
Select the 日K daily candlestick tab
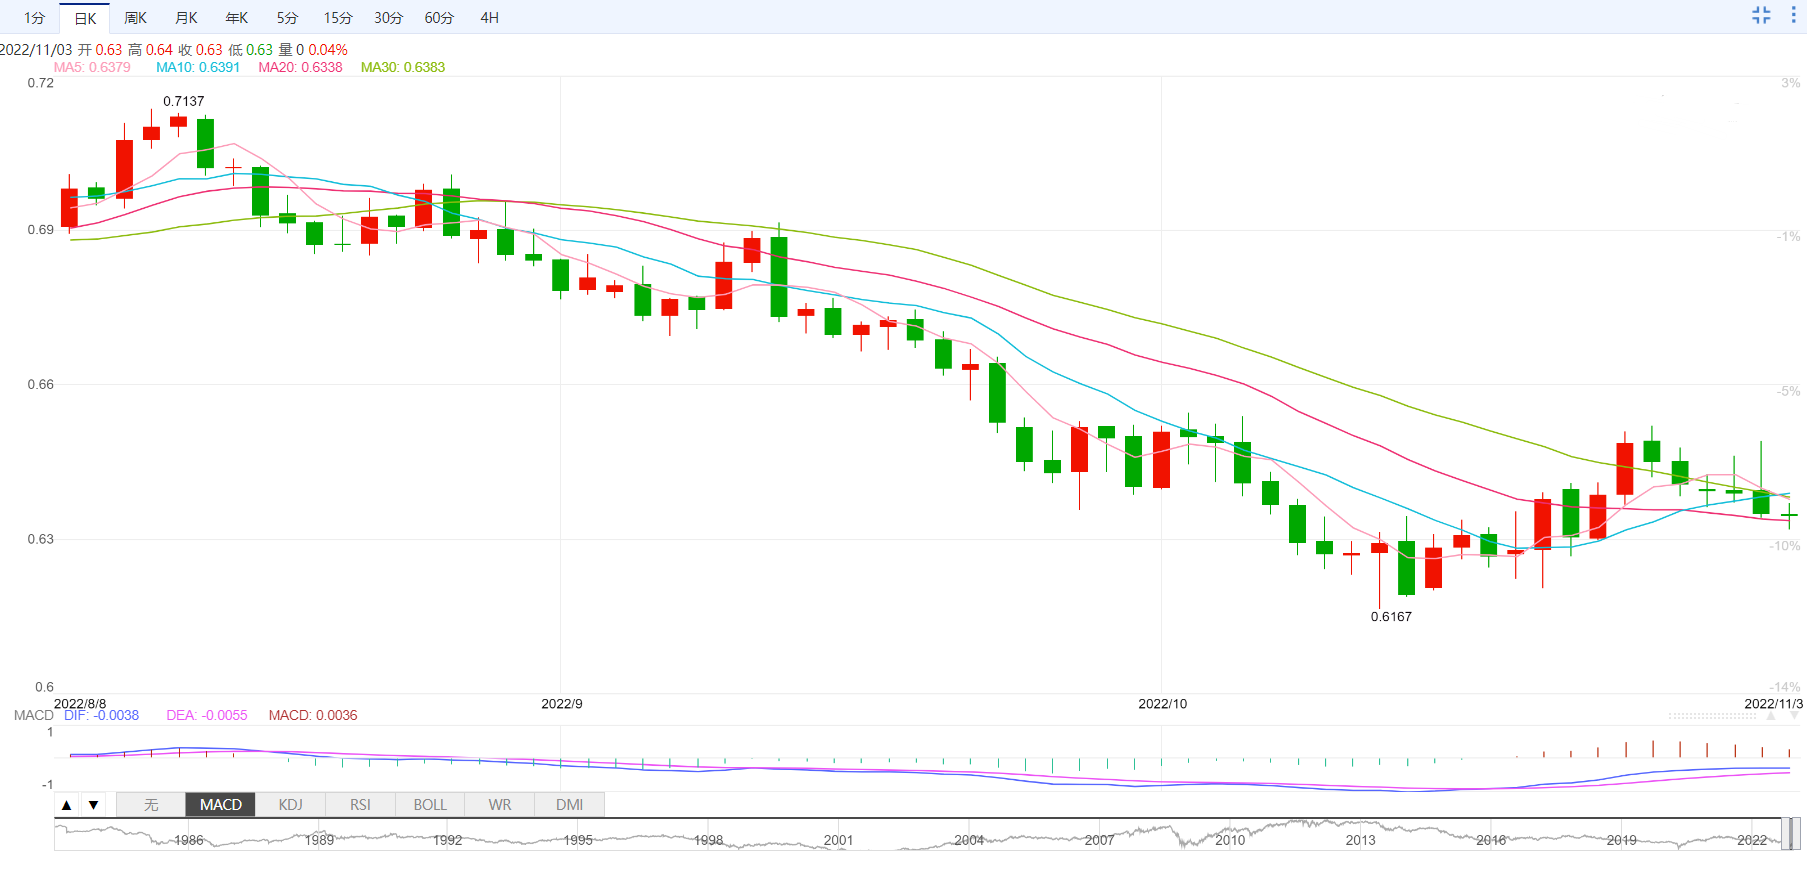(85, 18)
